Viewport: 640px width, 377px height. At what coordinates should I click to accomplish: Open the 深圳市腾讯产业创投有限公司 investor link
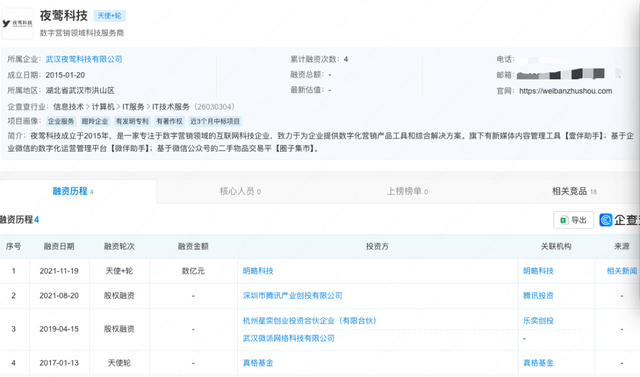point(292,296)
